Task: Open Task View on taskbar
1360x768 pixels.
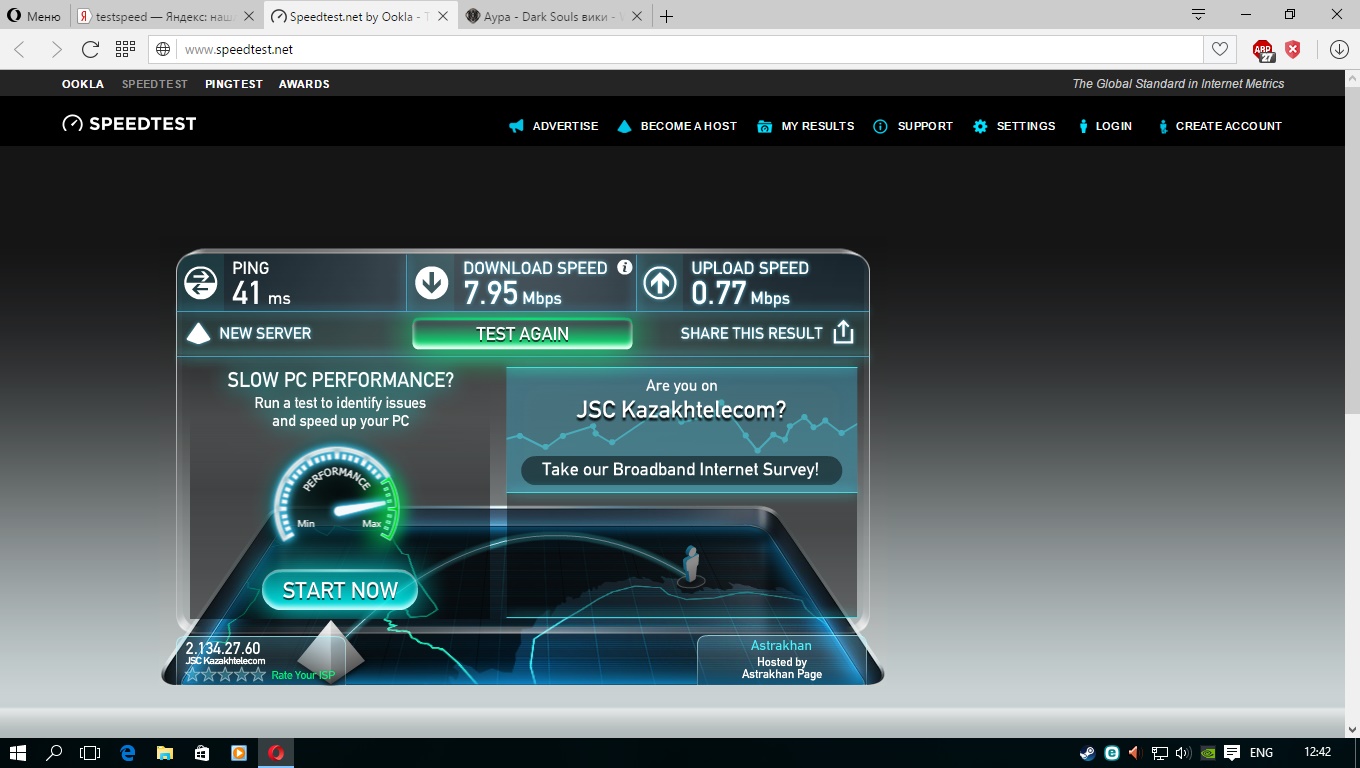Action: (91, 753)
